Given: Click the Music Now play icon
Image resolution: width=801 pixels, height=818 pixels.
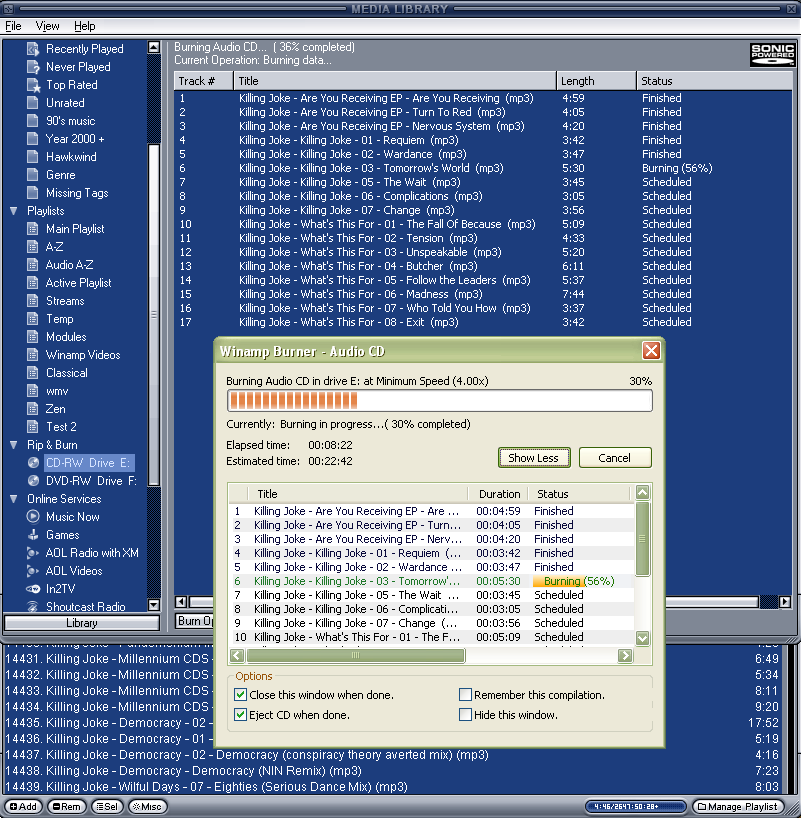Looking at the screenshot, I should (x=33, y=516).
